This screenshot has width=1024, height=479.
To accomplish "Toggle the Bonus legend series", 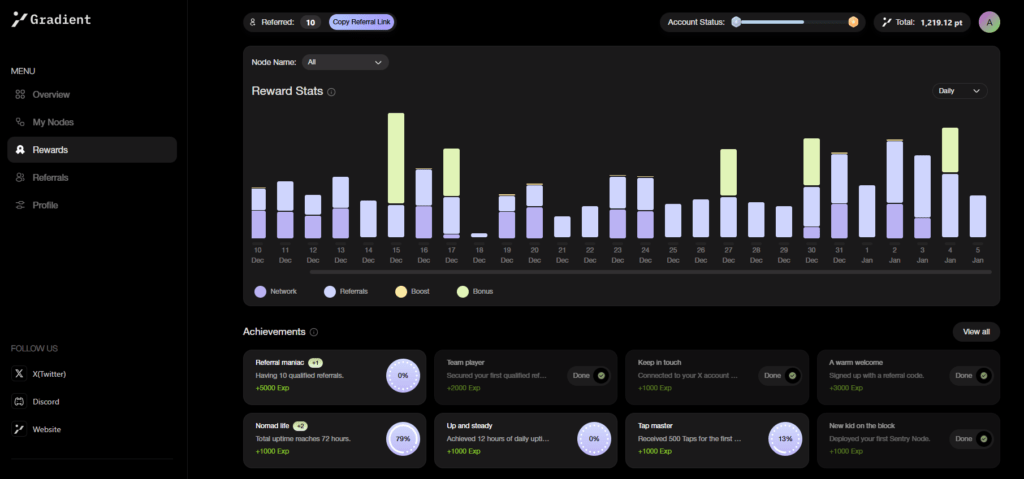I will (463, 292).
